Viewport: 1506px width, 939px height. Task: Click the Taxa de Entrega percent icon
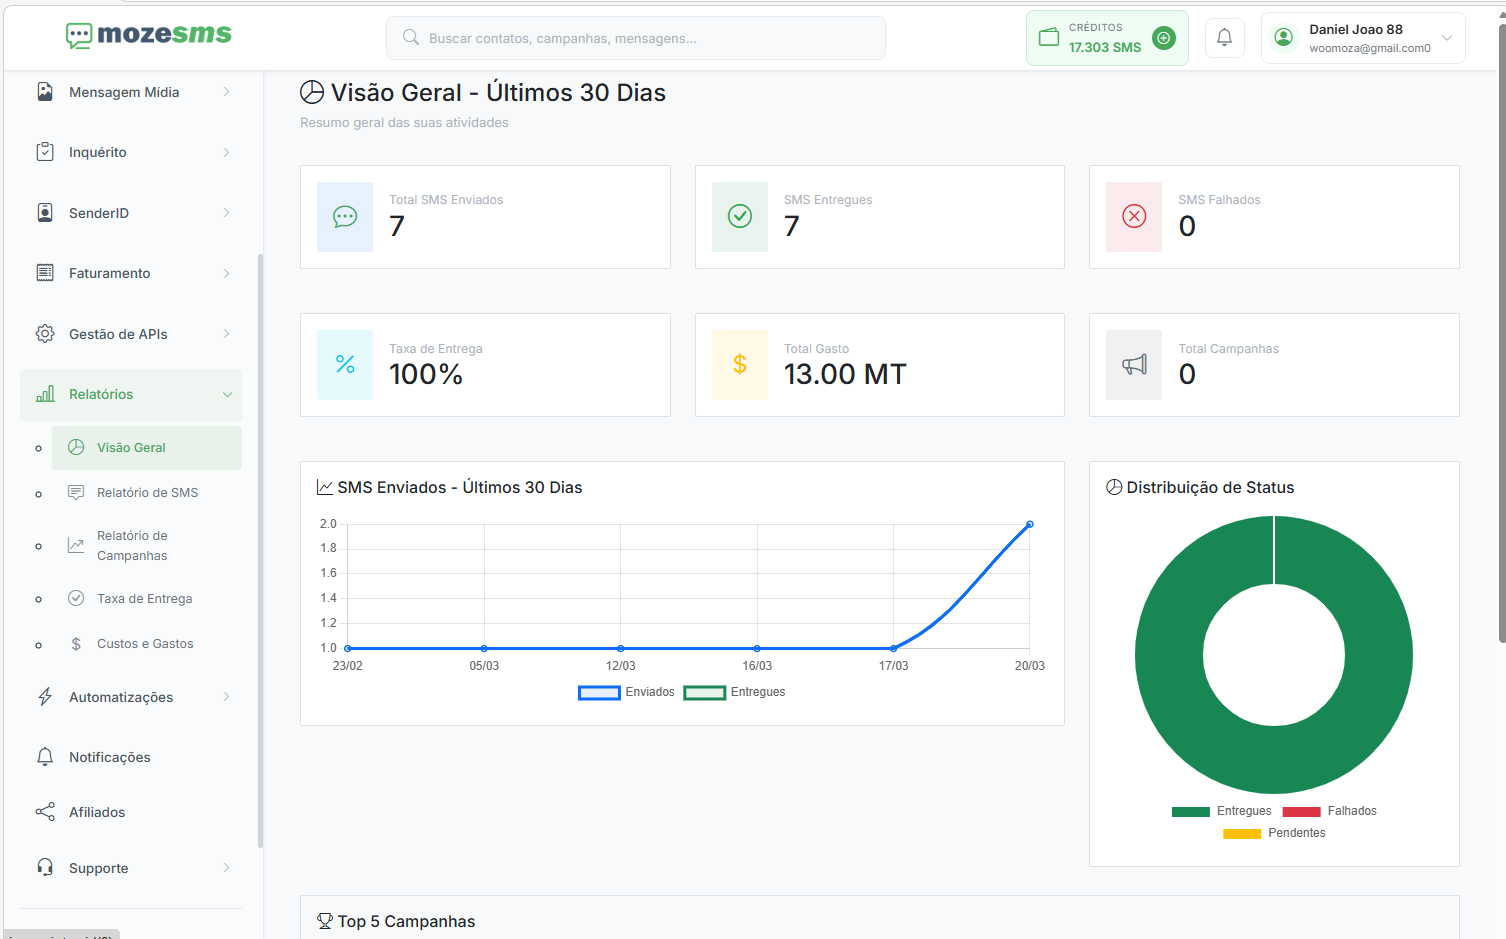click(x=345, y=365)
